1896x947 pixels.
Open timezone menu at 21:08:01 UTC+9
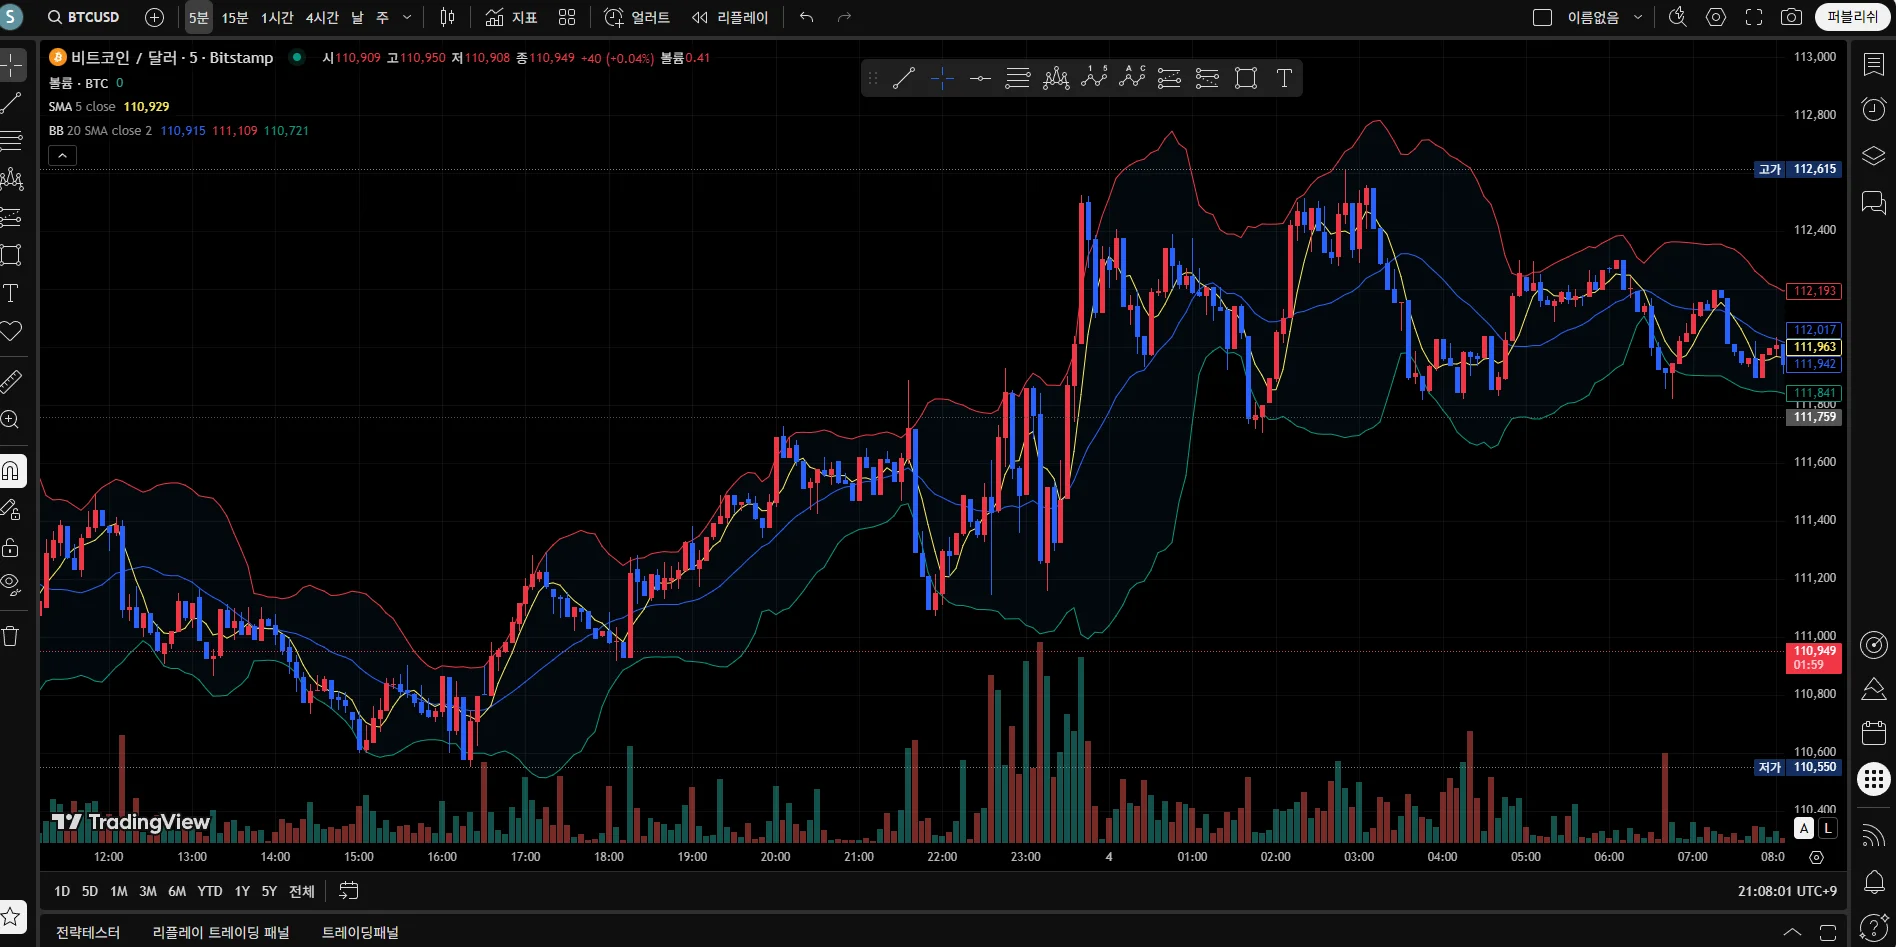[1787, 891]
